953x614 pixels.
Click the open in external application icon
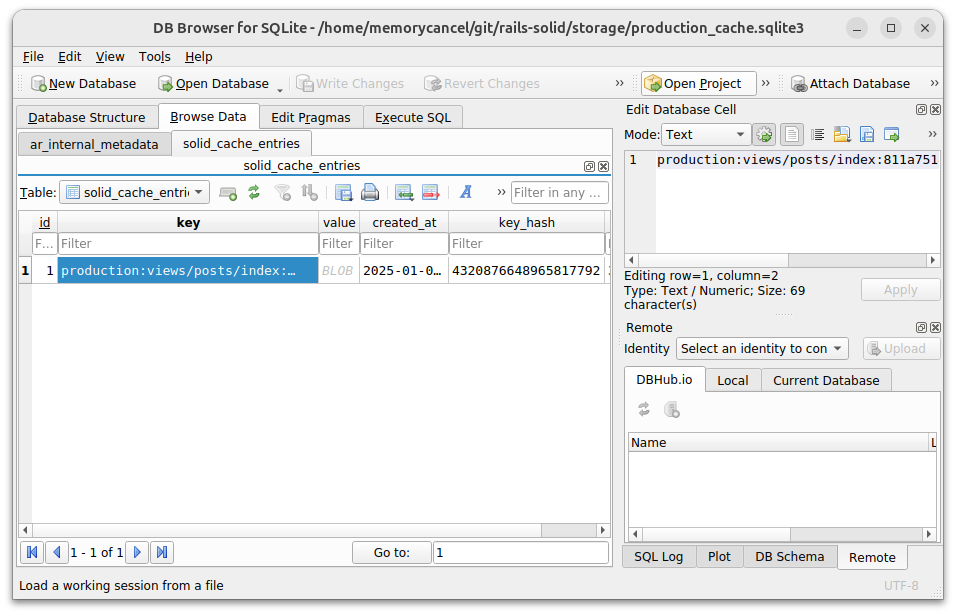click(x=892, y=134)
